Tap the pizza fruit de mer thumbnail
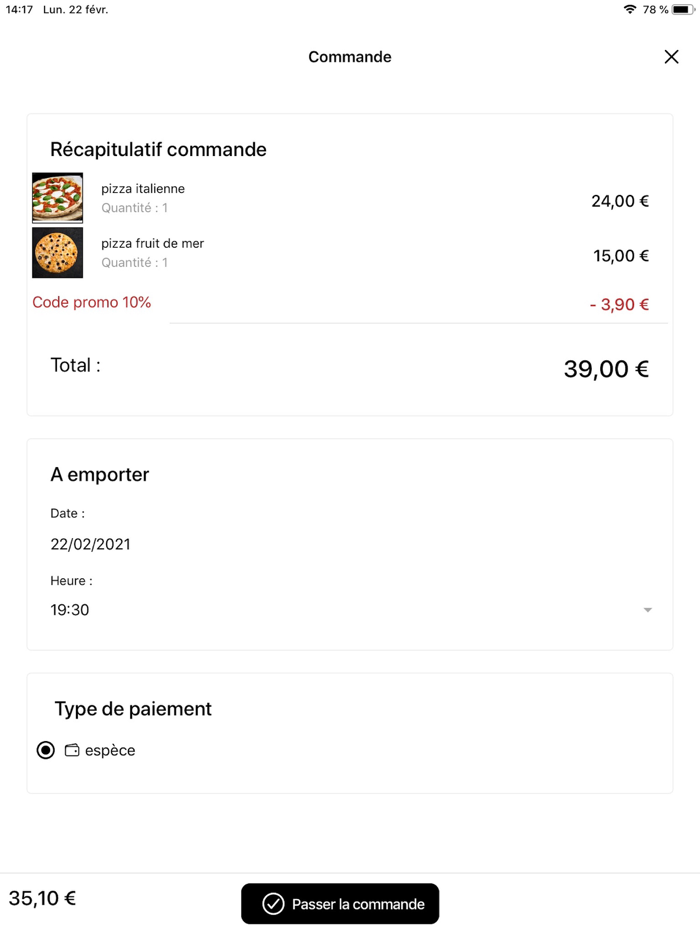Image resolution: width=700 pixels, height=934 pixels. click(x=57, y=252)
